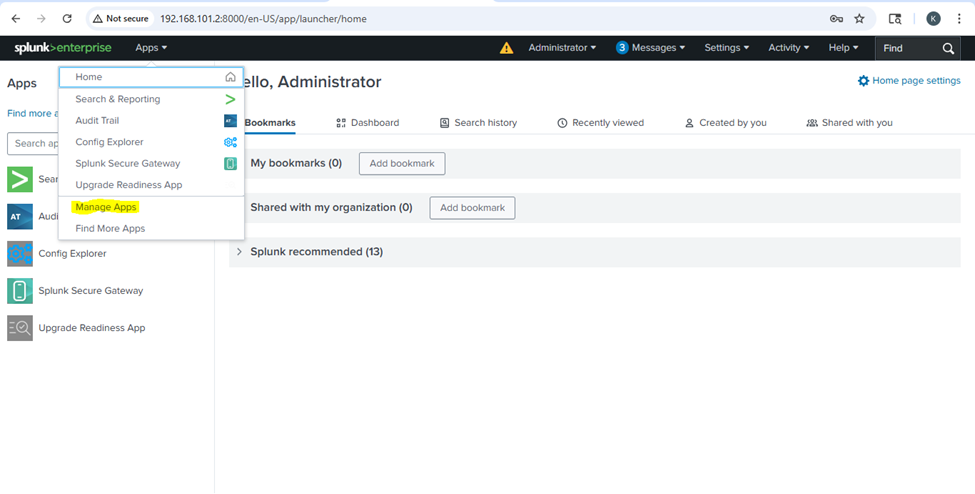
Task: Select Splunk Secure Gateway in Apps menu
Action: point(151,164)
